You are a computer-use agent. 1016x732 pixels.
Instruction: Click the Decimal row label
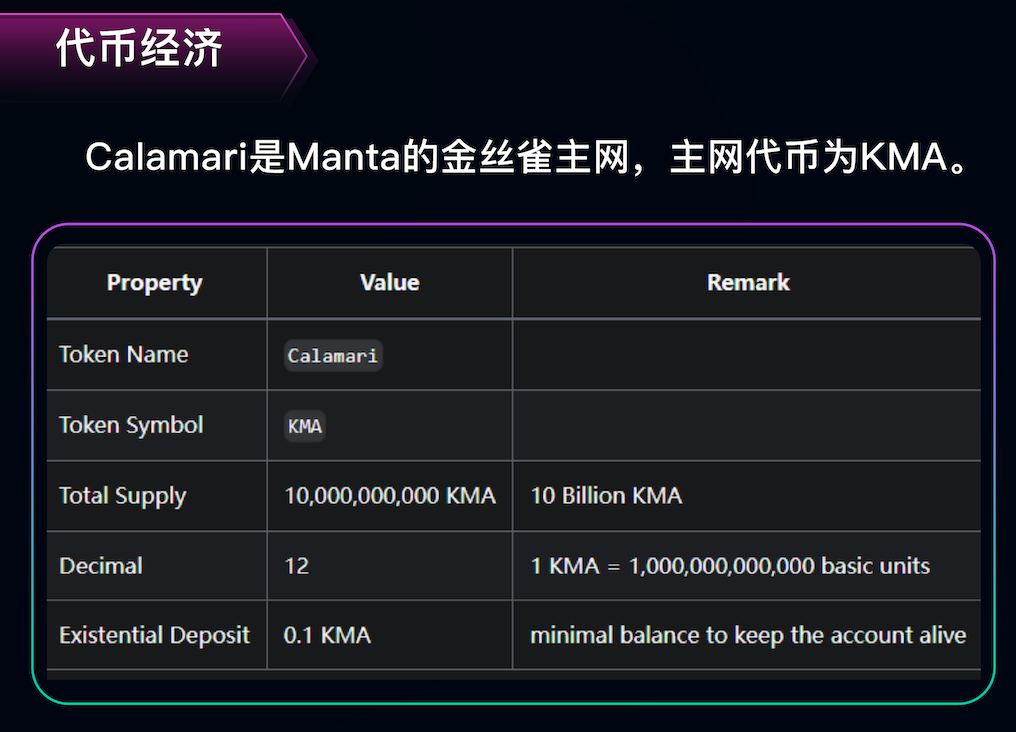(x=101, y=566)
